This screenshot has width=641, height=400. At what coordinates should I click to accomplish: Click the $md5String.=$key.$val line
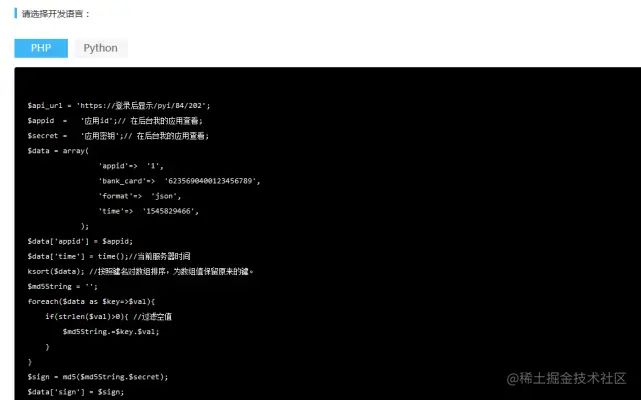pos(111,332)
